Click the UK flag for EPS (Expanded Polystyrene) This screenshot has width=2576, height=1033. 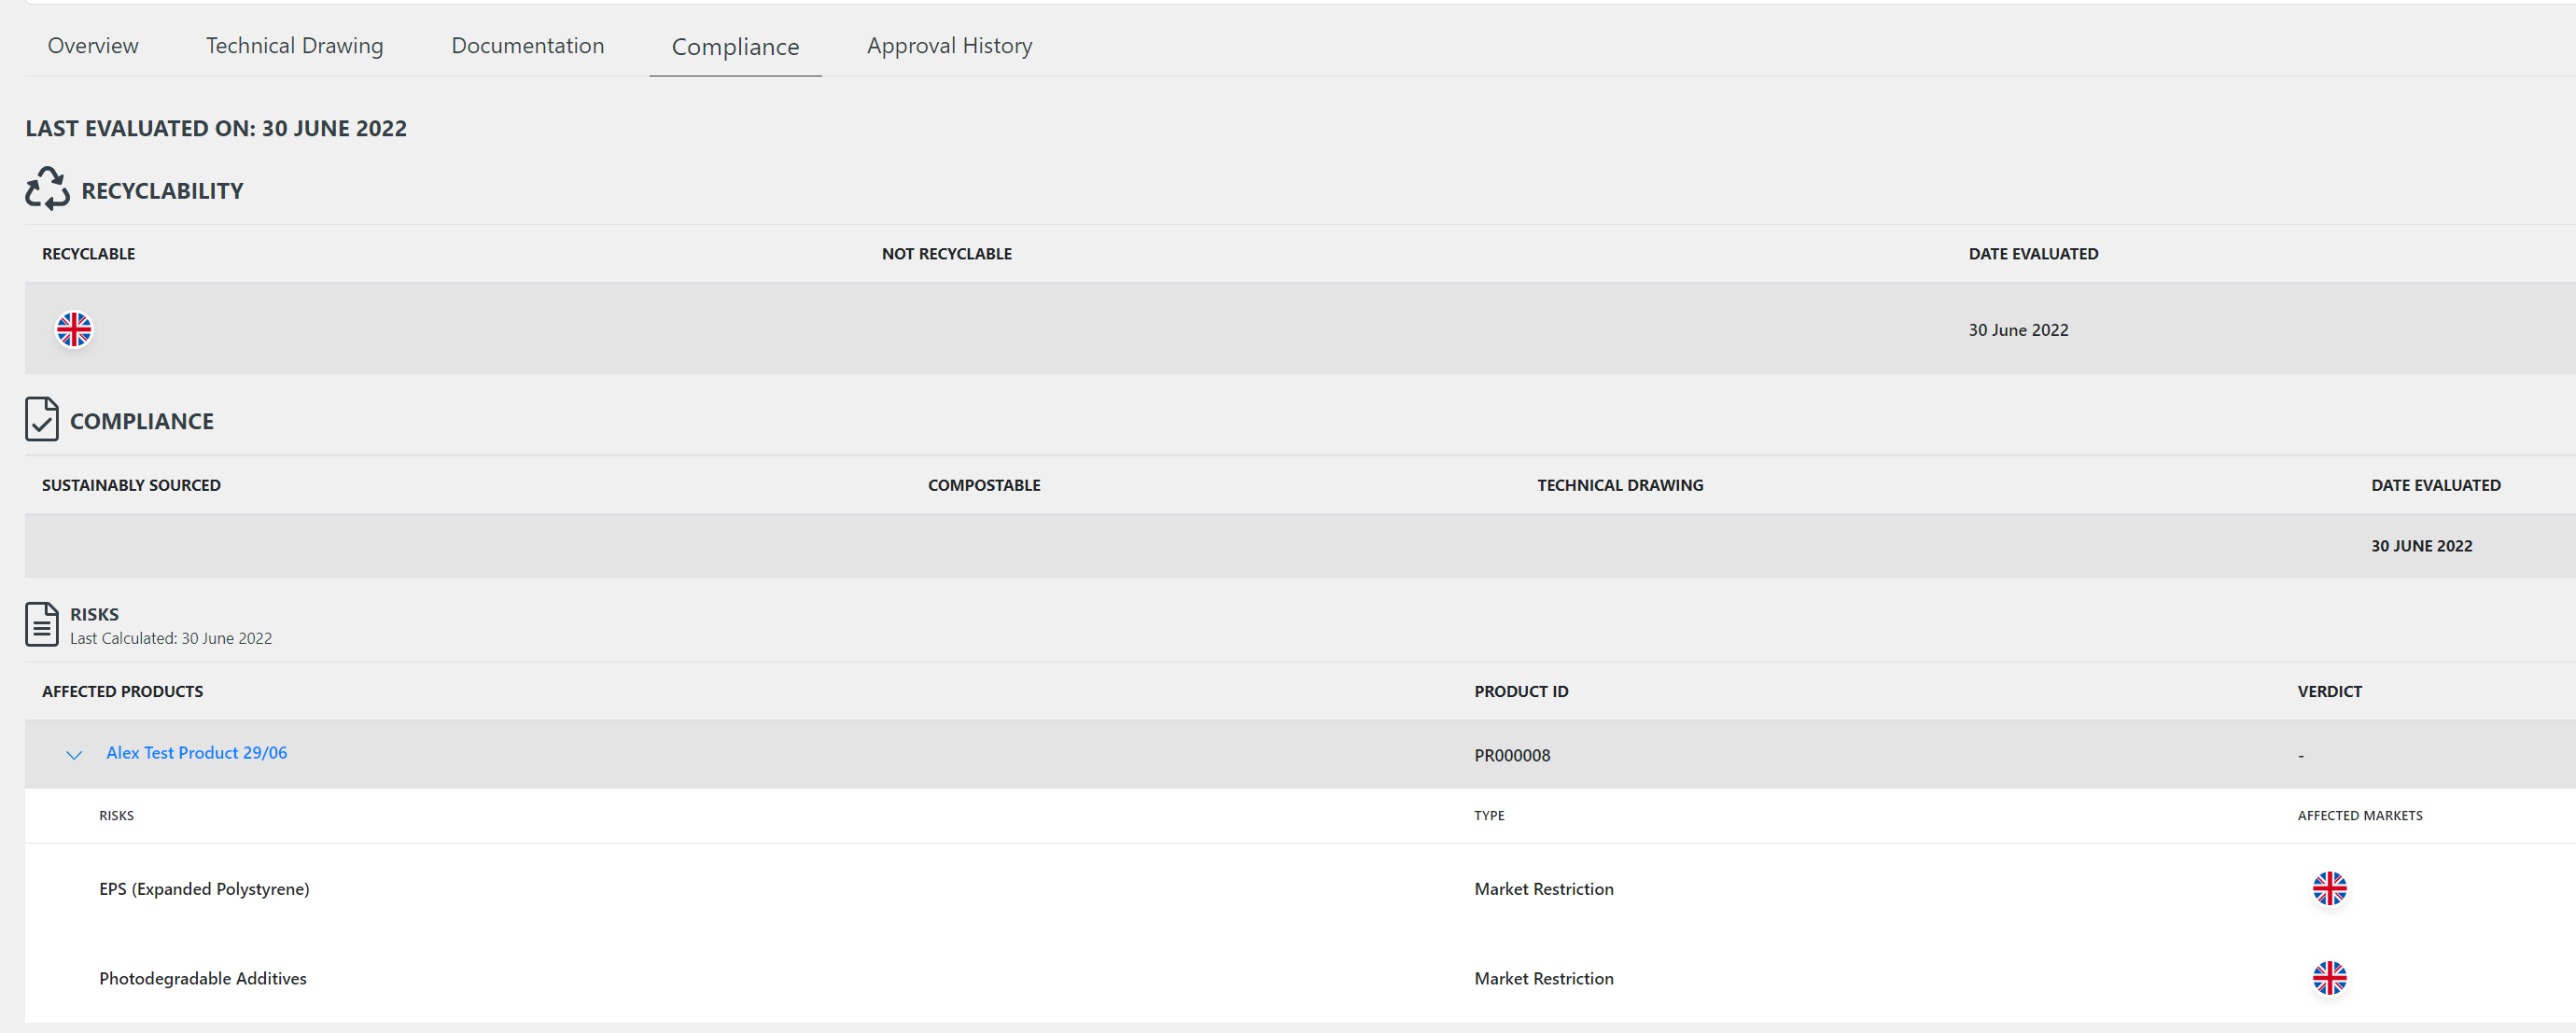(x=2329, y=888)
